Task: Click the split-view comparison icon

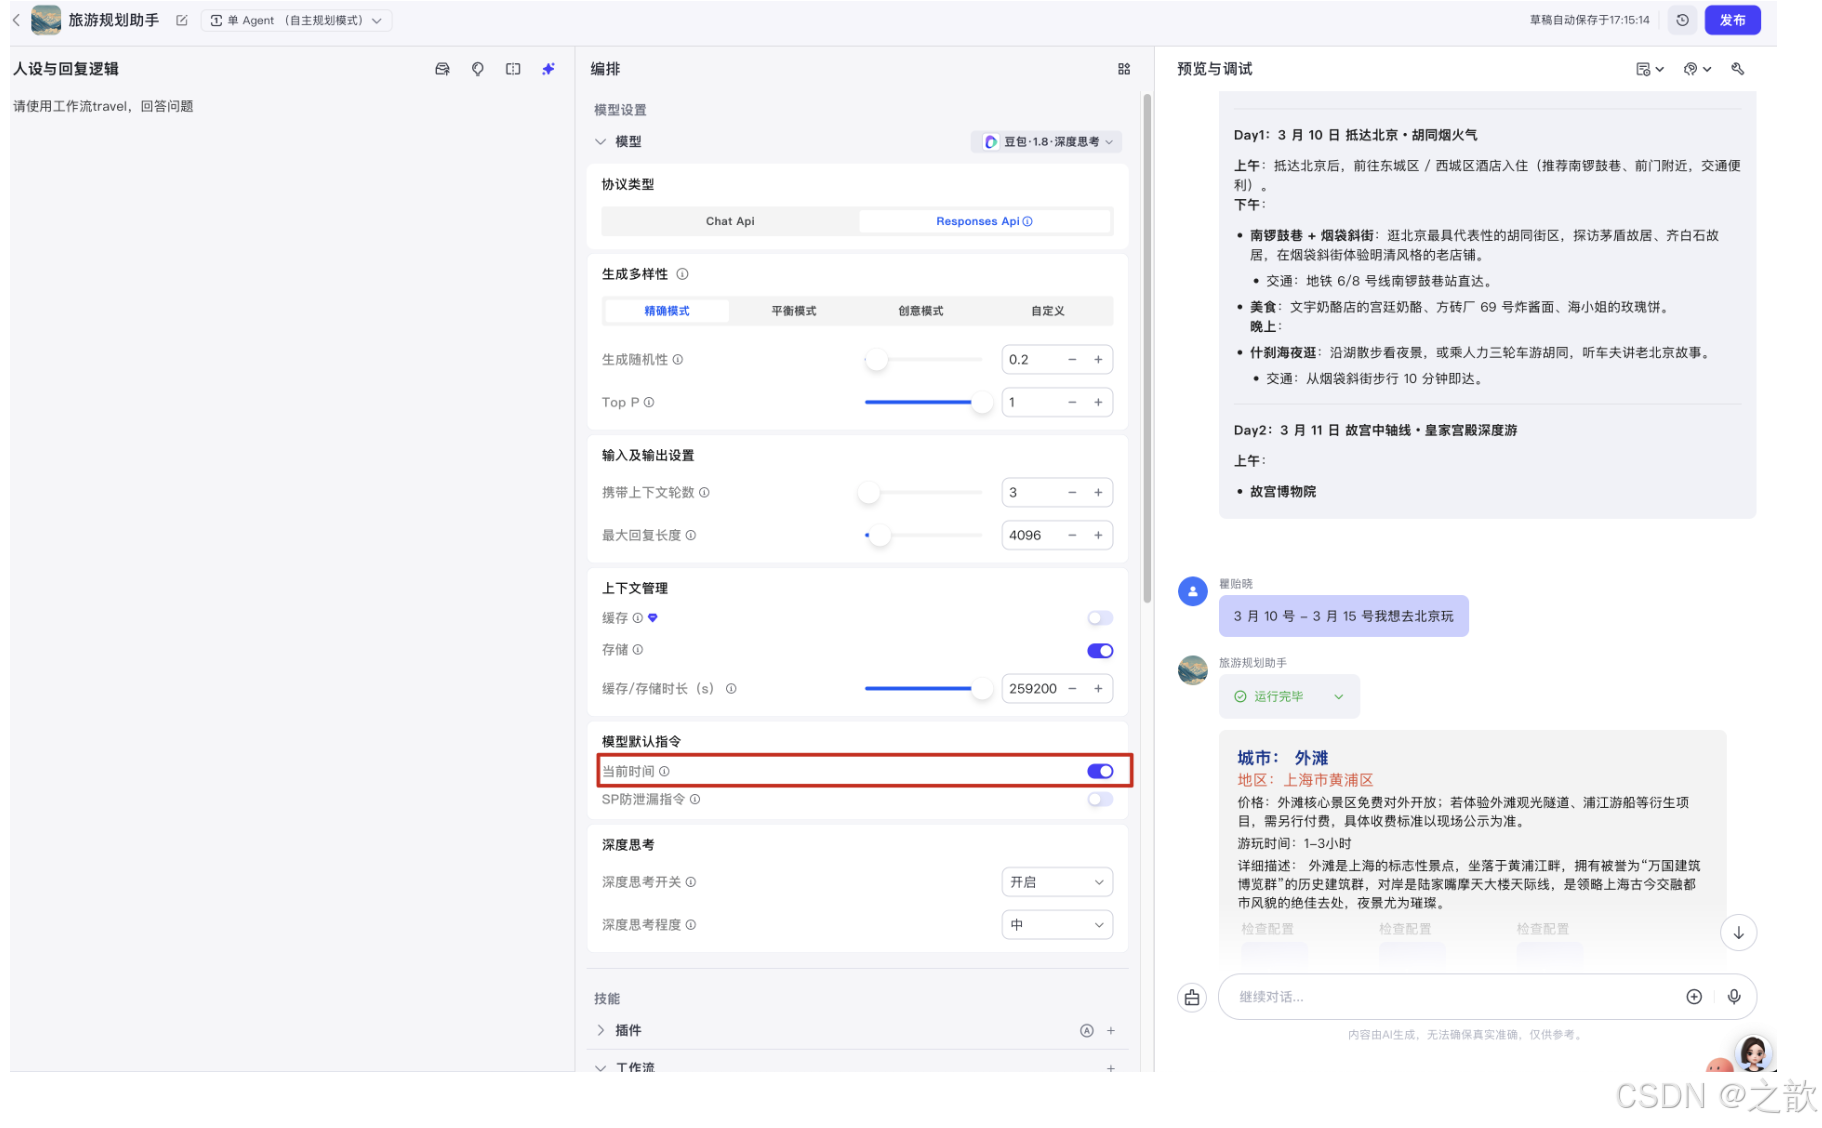Action: click(513, 69)
